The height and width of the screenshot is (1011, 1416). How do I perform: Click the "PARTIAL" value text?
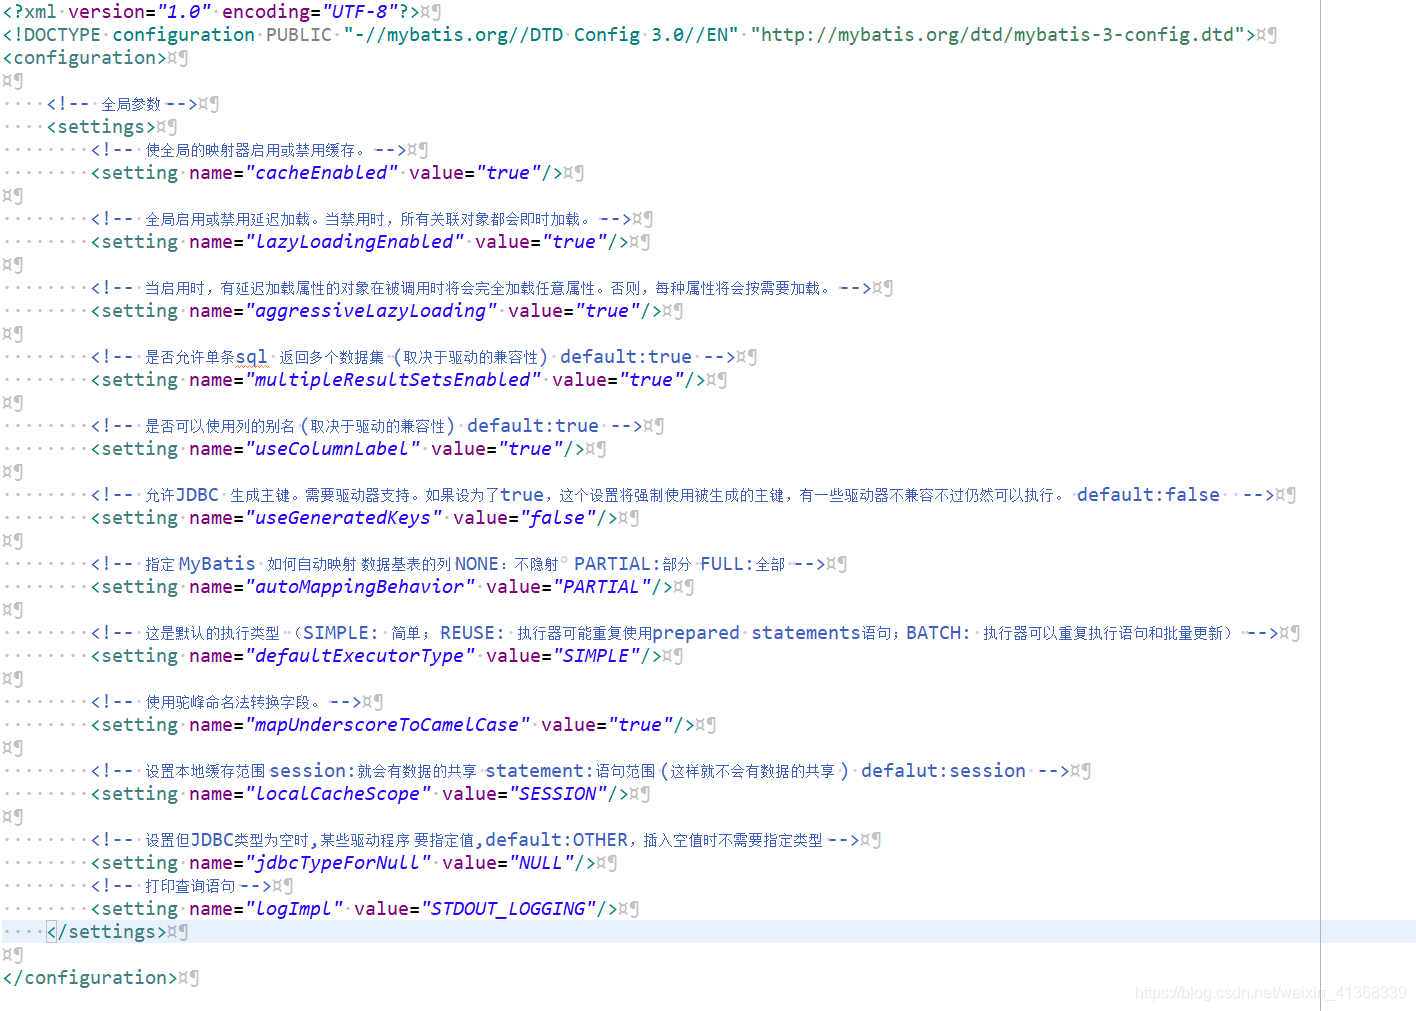pos(601,587)
